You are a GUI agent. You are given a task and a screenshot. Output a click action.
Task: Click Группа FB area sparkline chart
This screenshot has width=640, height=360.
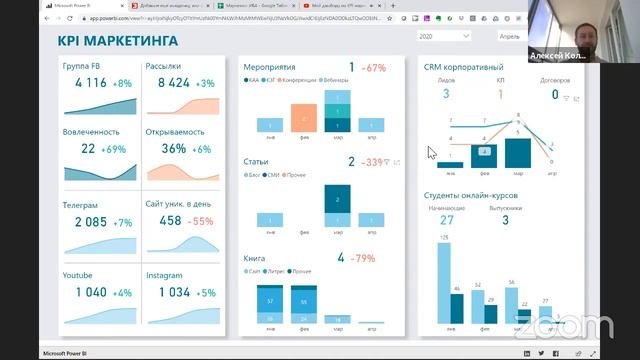(x=100, y=106)
